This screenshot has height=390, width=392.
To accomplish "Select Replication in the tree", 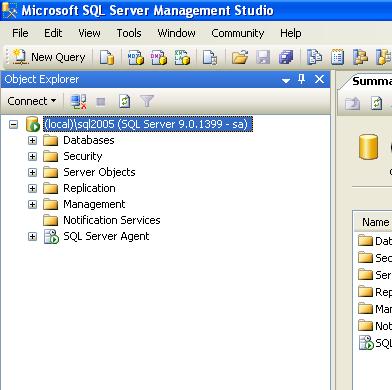I will [x=89, y=188].
